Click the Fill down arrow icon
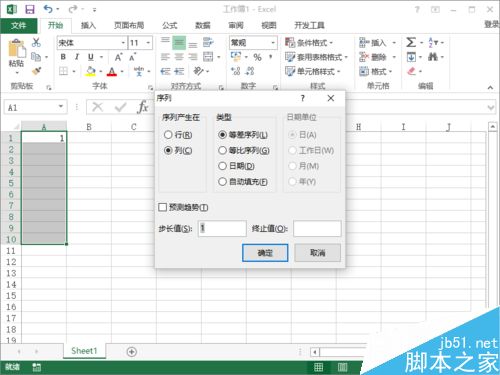 tap(411, 57)
